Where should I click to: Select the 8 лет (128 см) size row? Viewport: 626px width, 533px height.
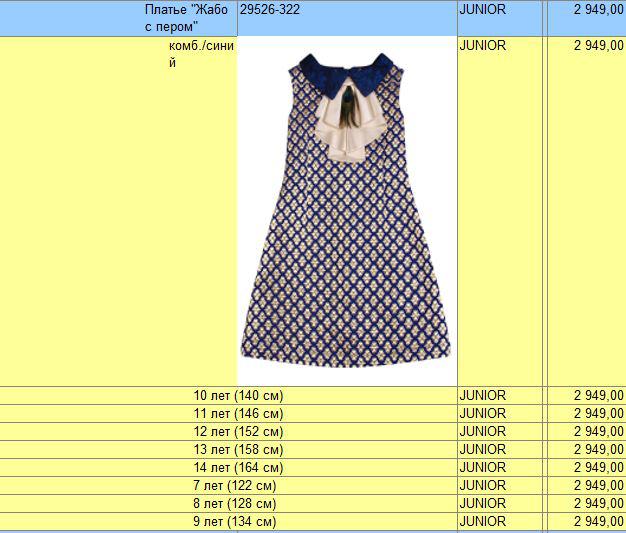point(238,504)
